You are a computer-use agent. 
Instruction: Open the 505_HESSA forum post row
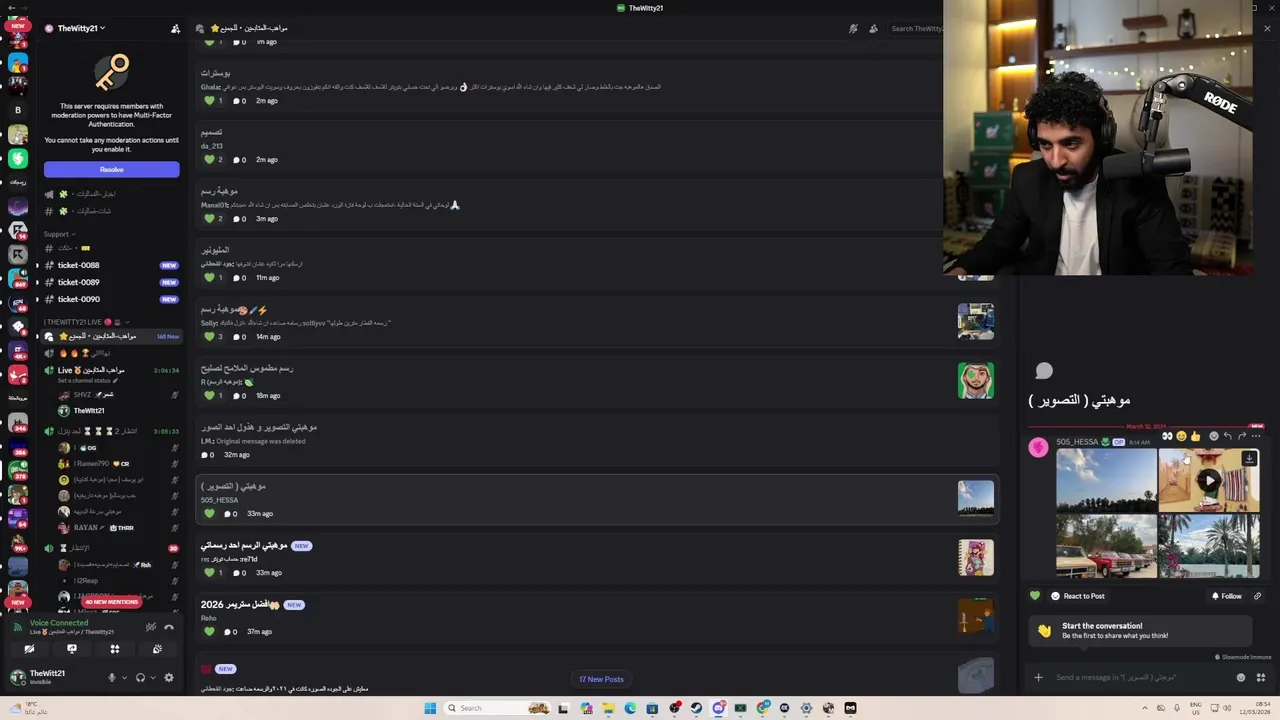597,499
